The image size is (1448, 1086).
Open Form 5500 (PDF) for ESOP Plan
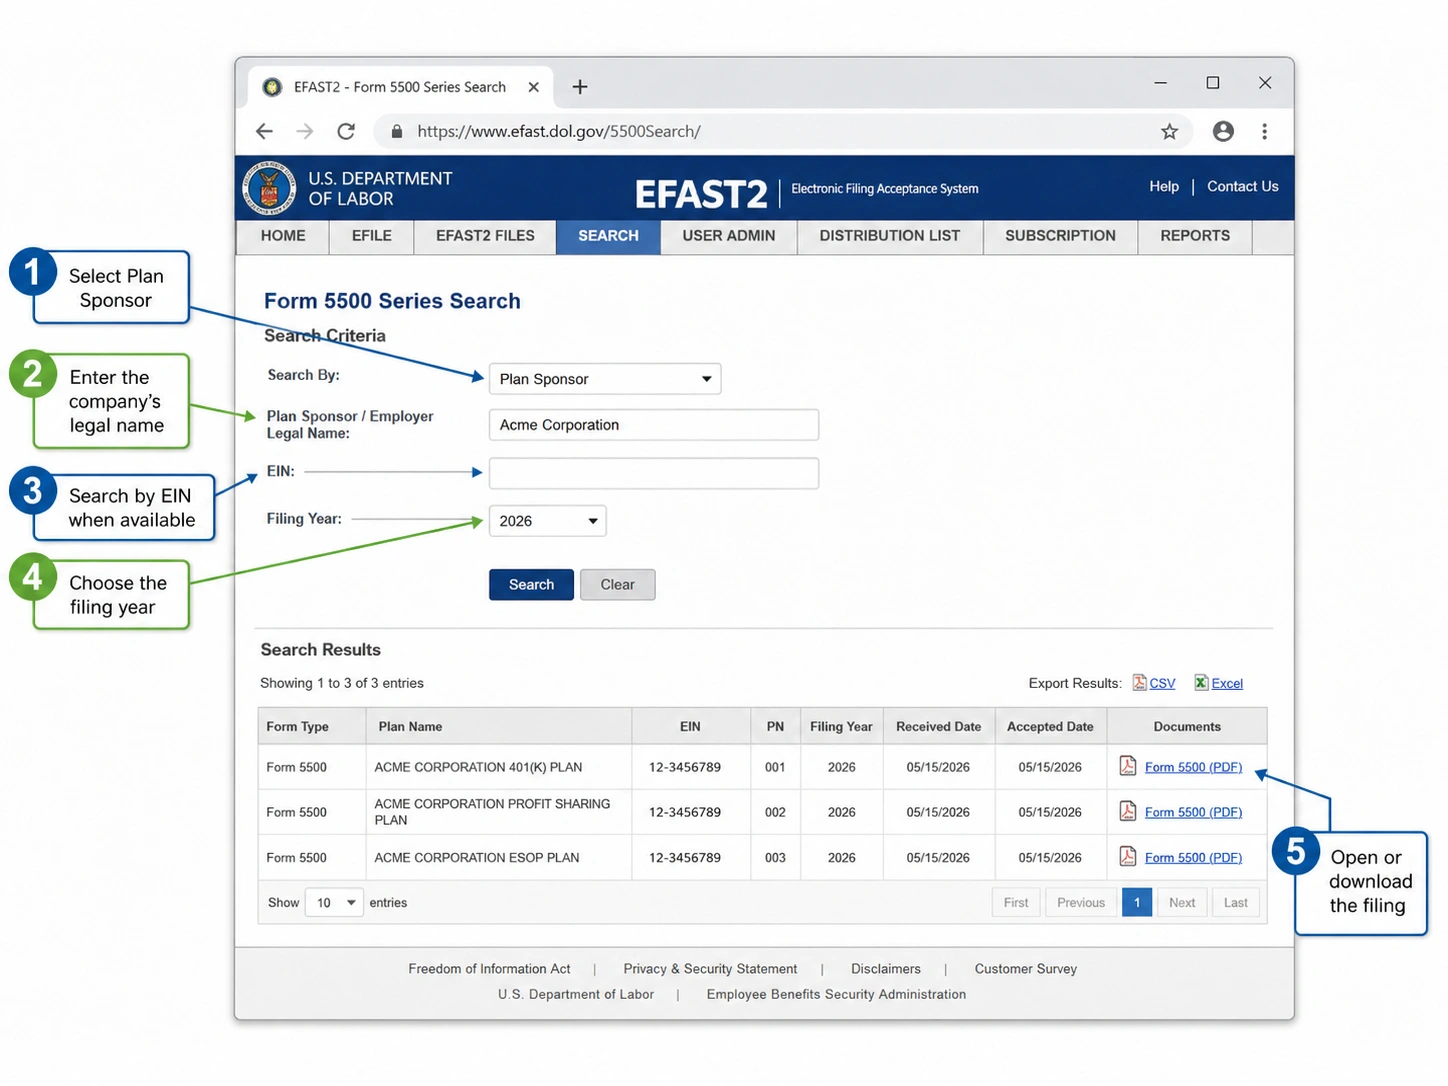coord(1193,857)
